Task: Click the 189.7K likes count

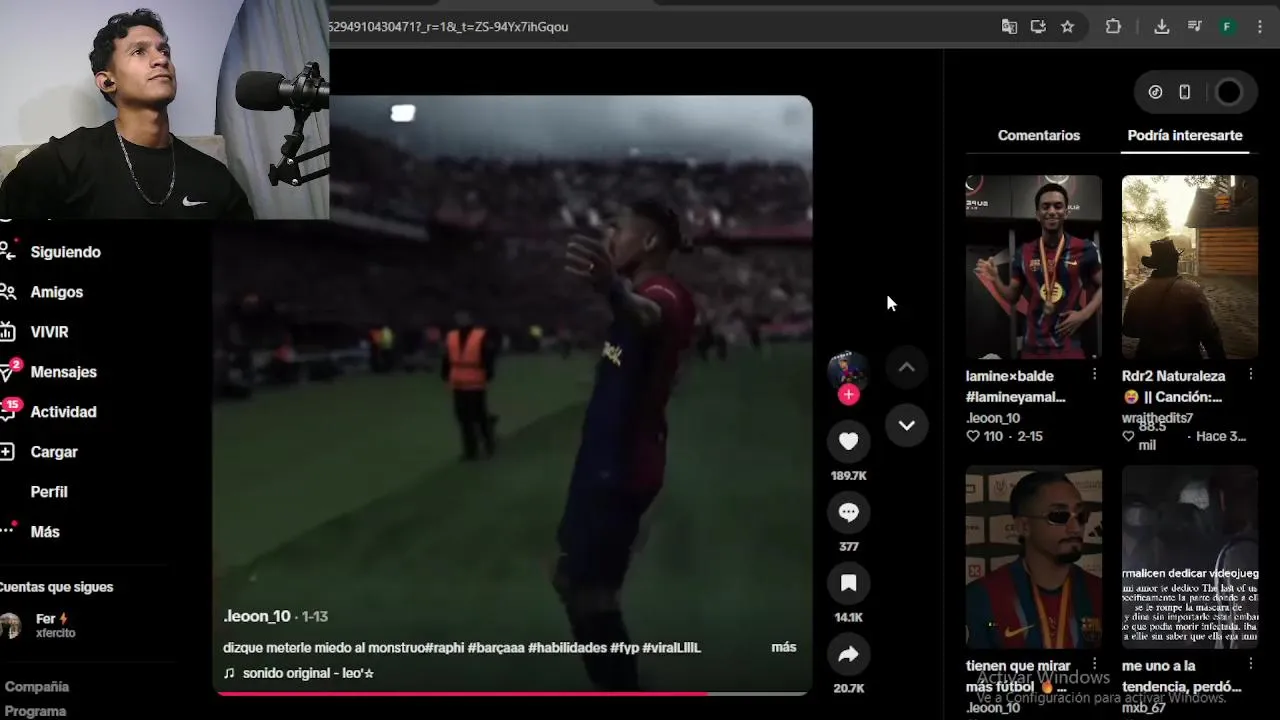Action: coord(848,476)
